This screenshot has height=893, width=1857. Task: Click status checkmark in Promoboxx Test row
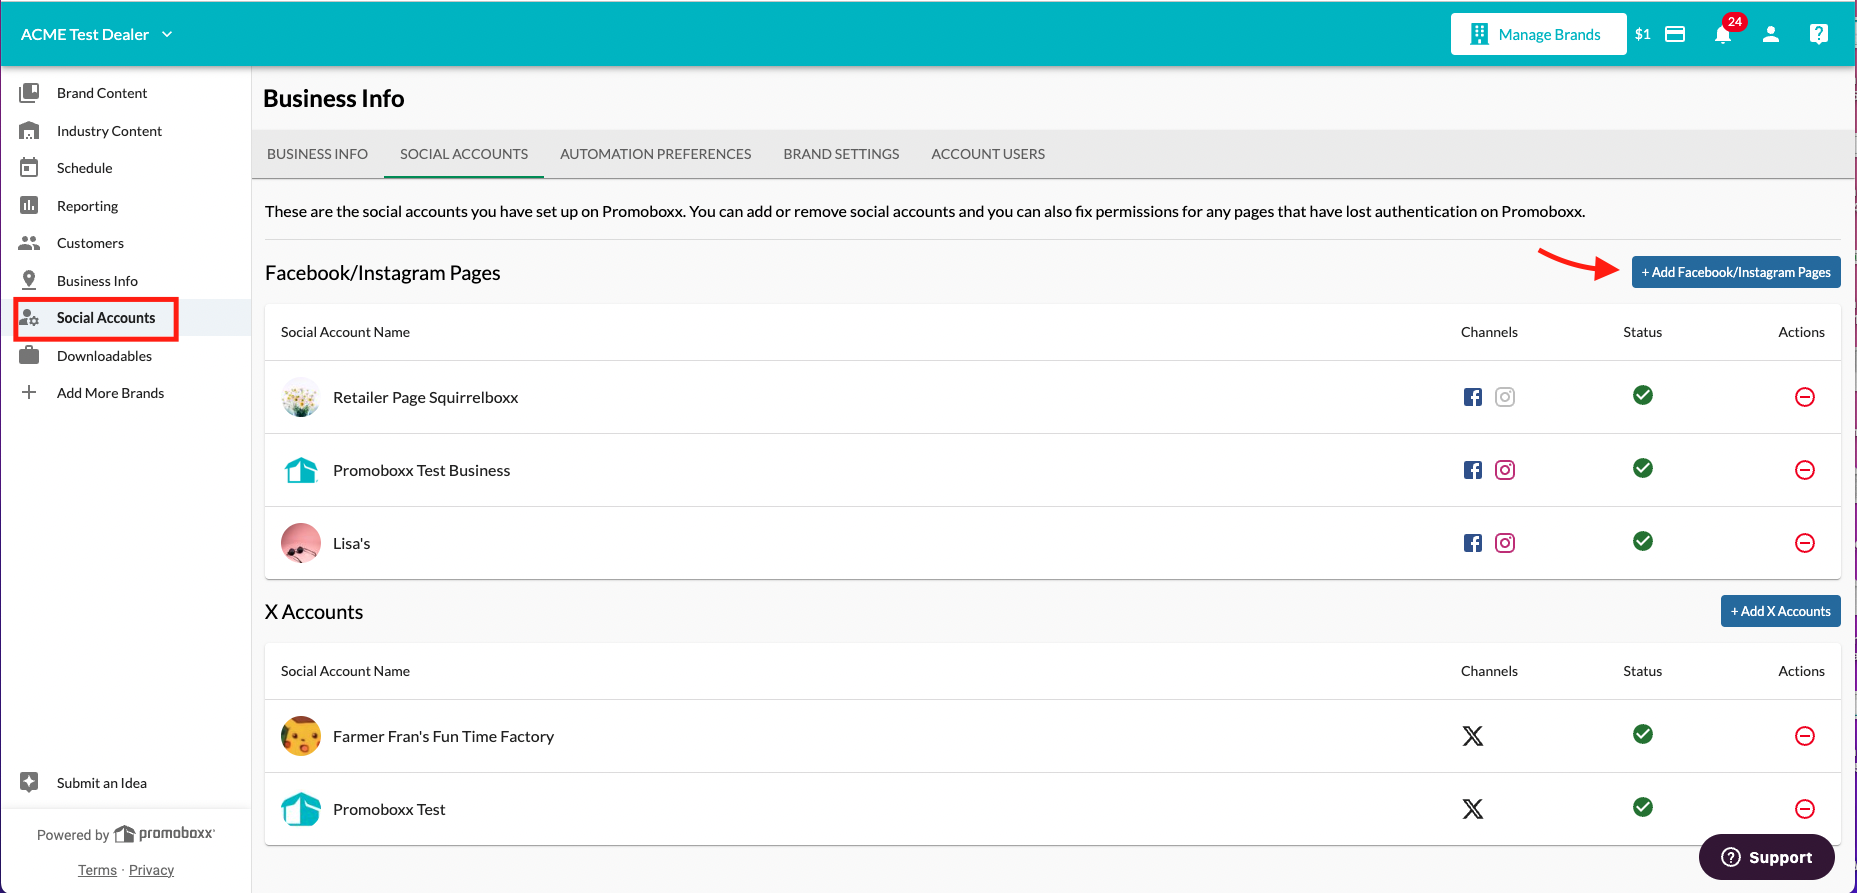click(1643, 807)
